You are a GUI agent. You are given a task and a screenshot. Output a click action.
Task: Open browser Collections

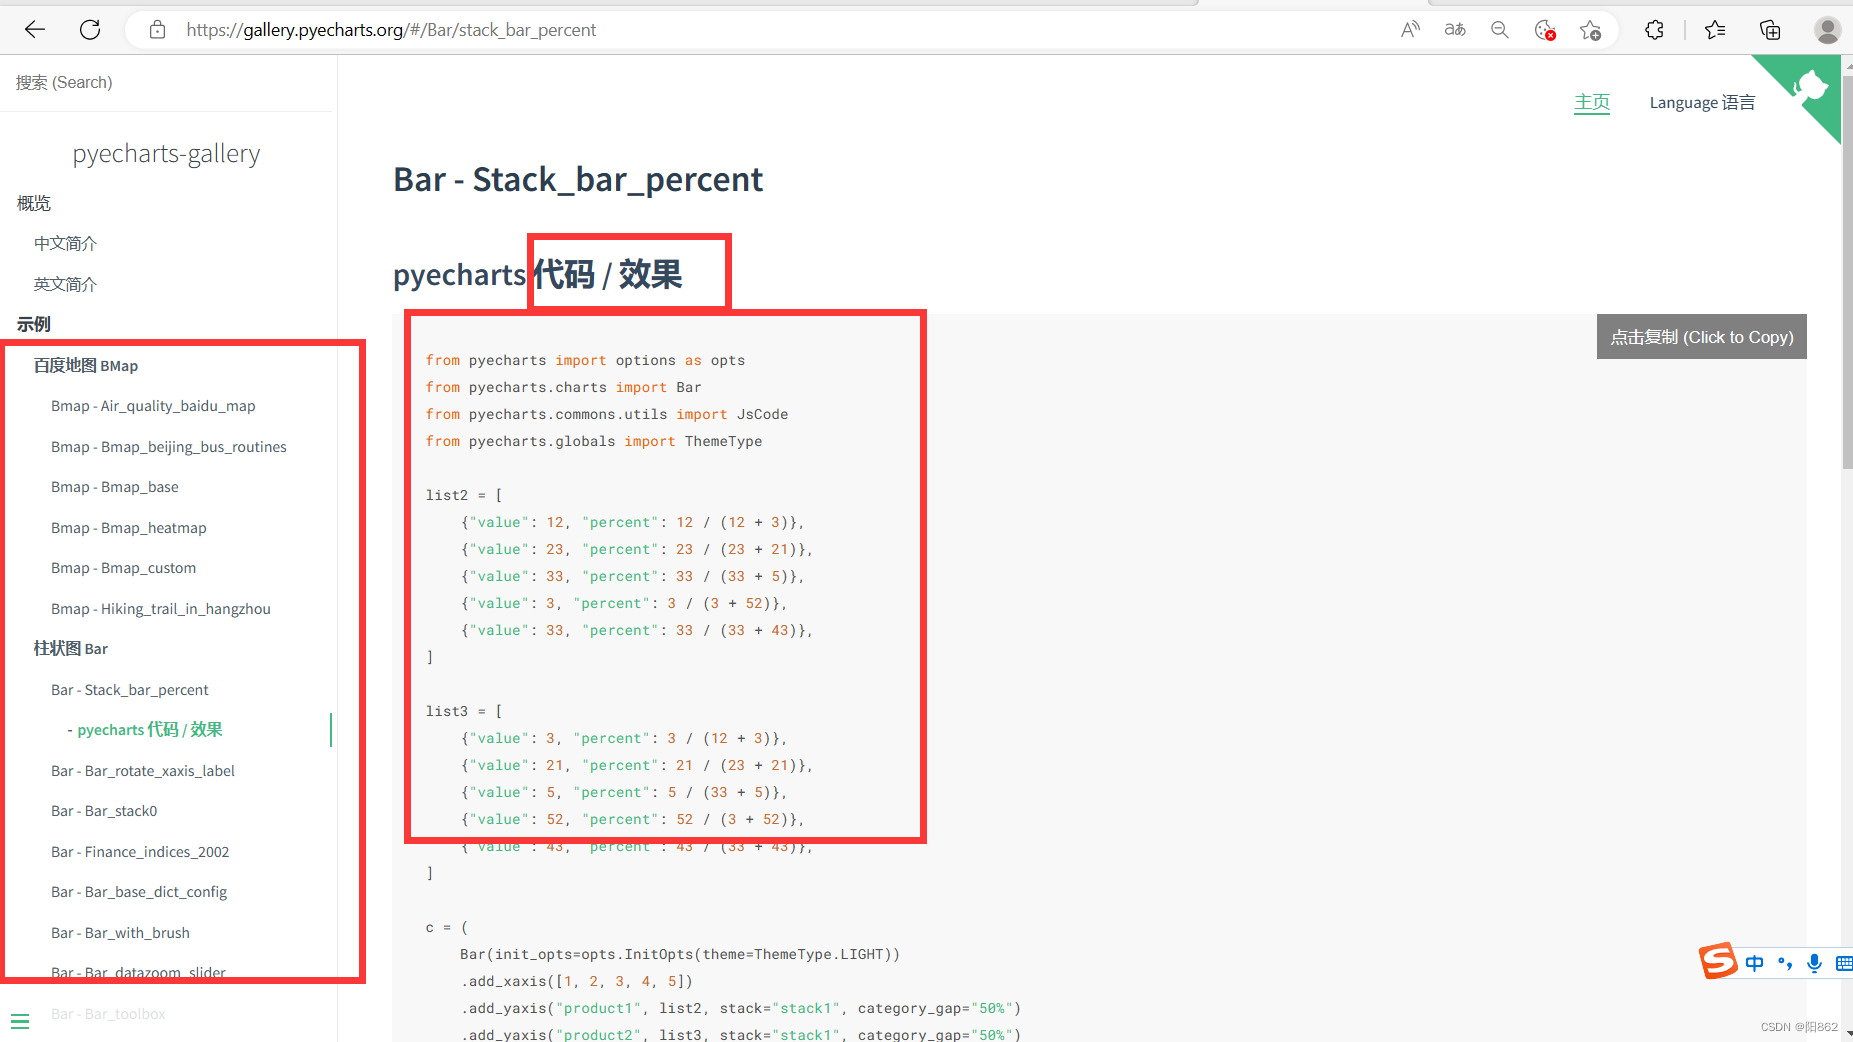click(1770, 30)
